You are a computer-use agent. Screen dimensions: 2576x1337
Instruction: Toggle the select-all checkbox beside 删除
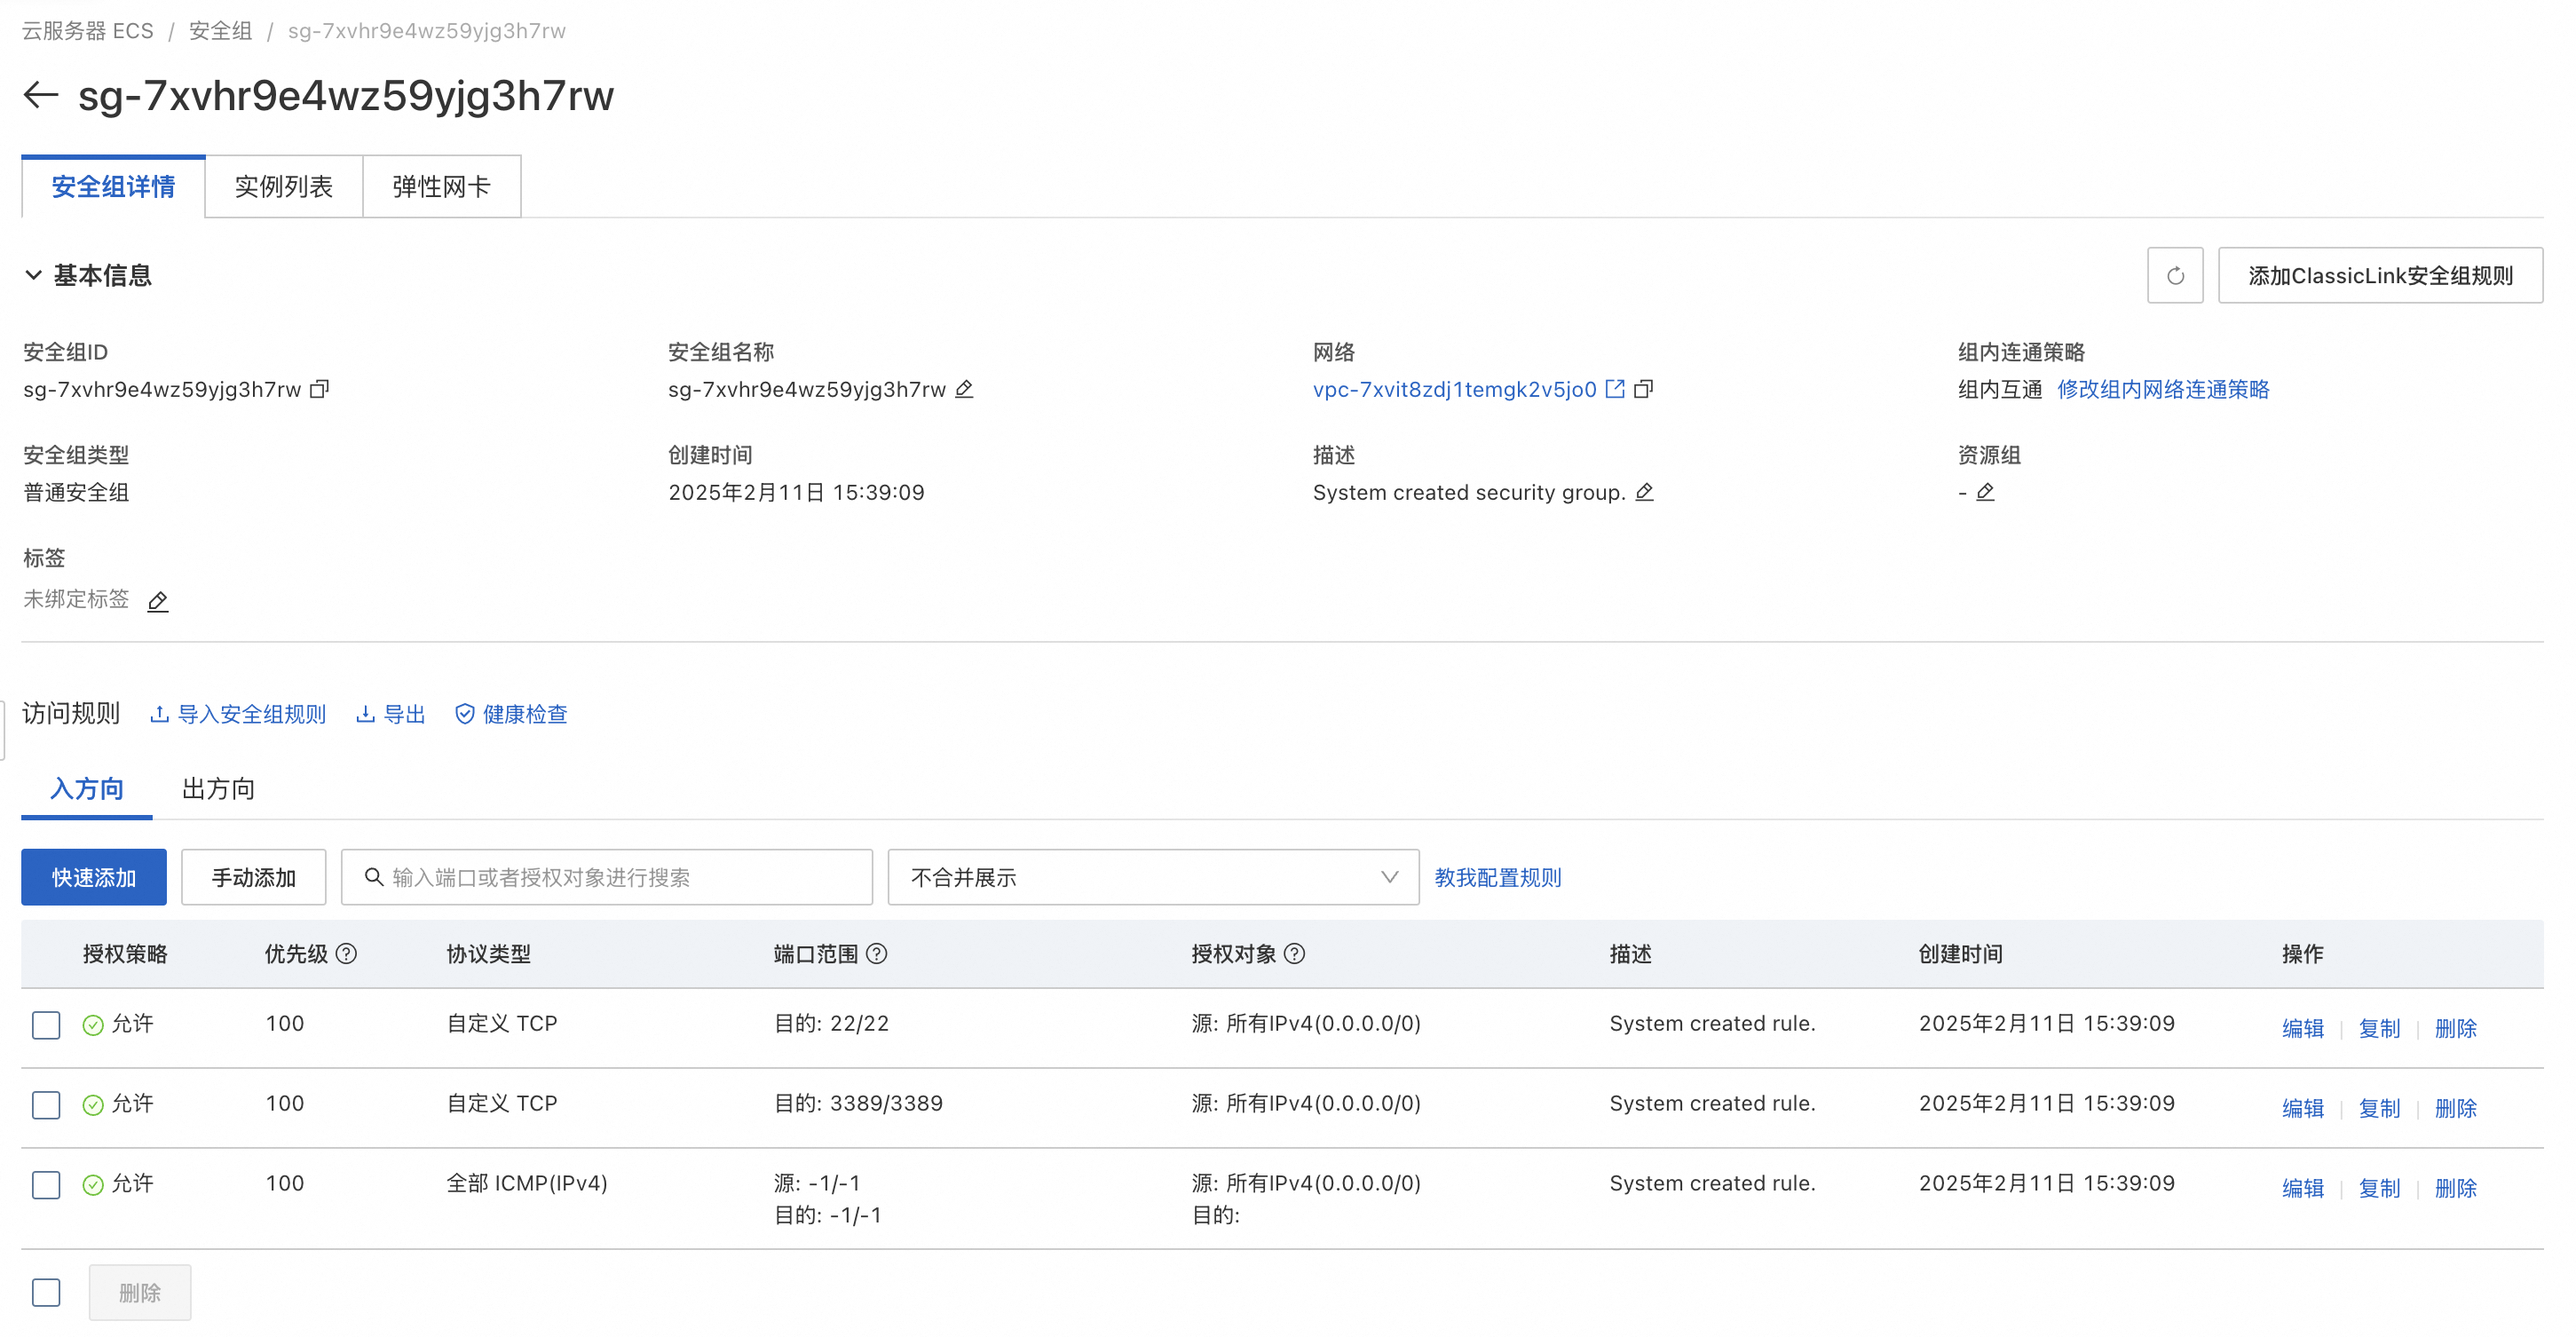click(46, 1292)
